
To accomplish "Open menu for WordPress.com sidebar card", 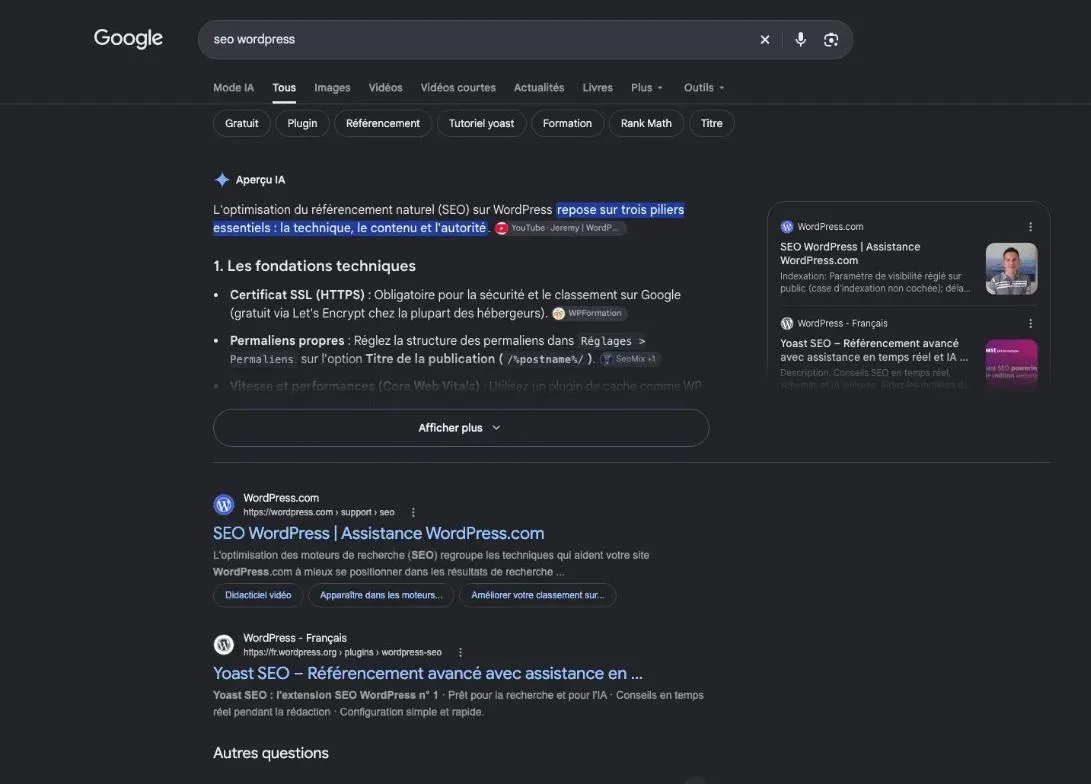I will click(x=1030, y=227).
